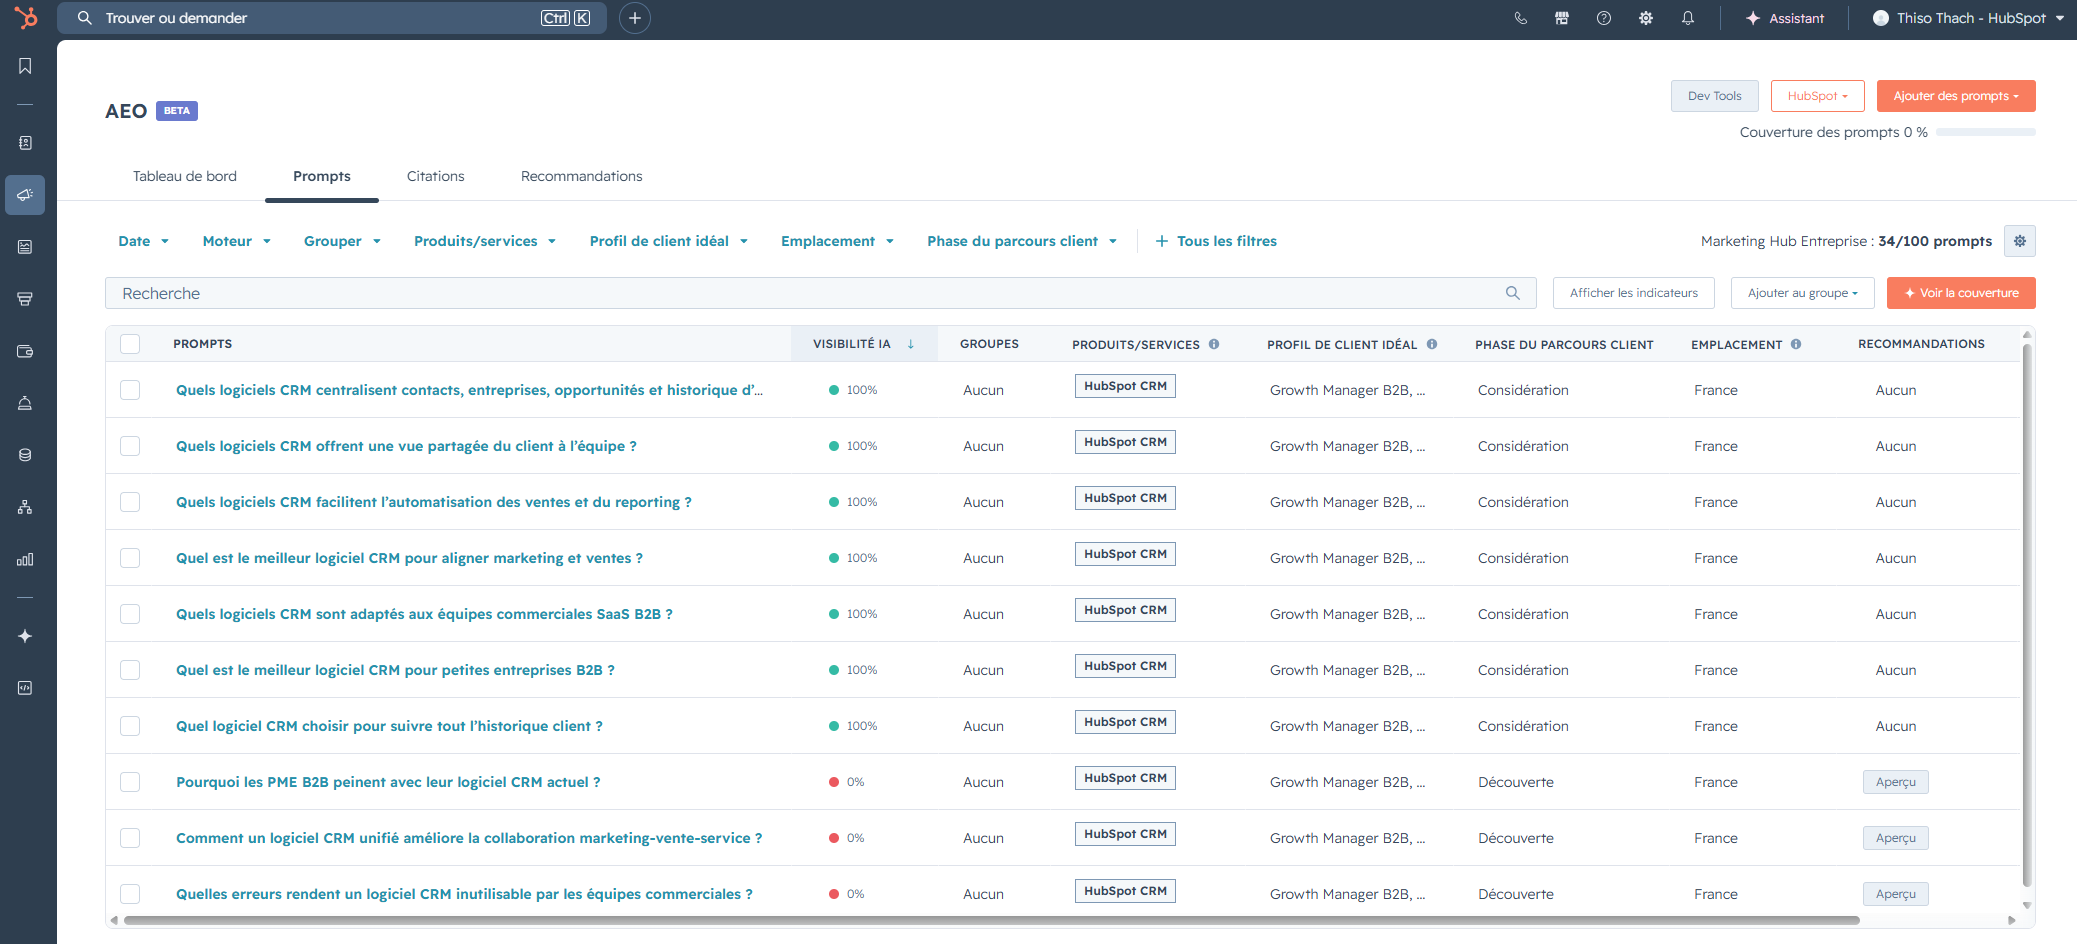Viewport: 2077px width, 944px height.
Task: Focus the Recherche search field
Action: click(821, 293)
